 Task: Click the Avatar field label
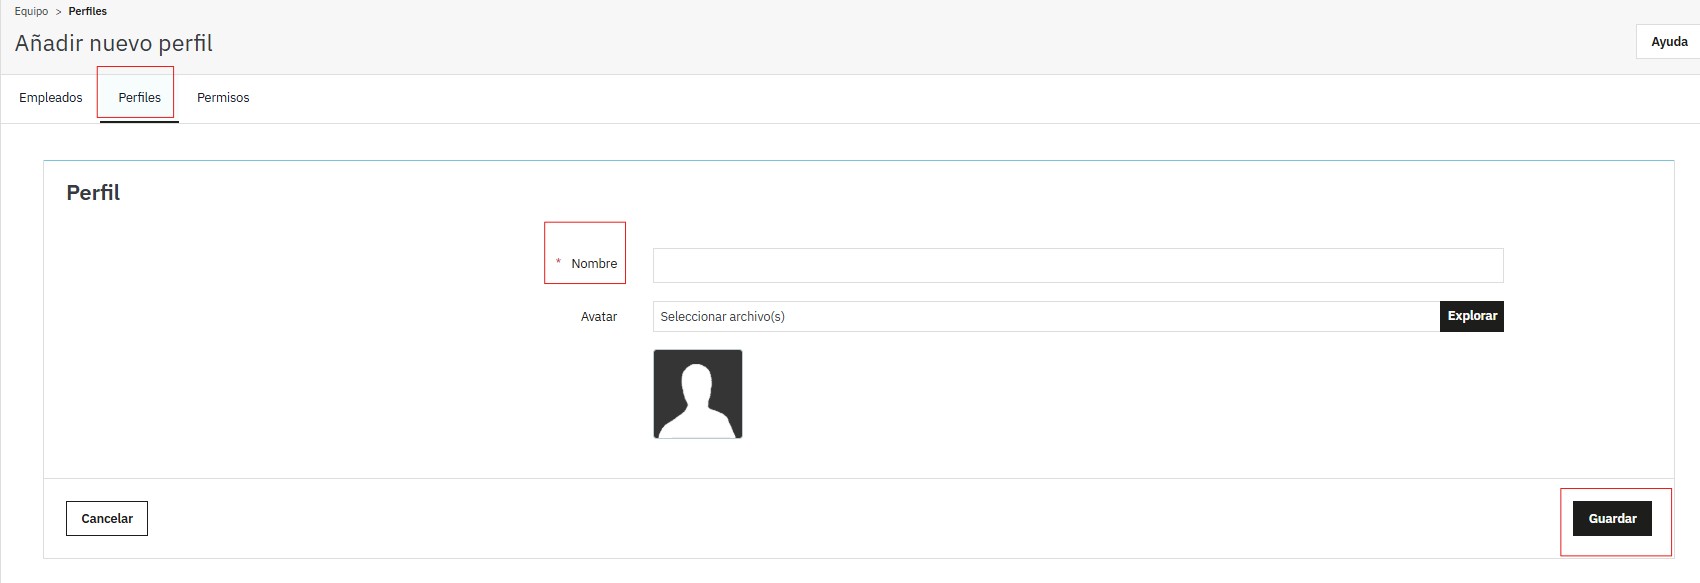[599, 317]
